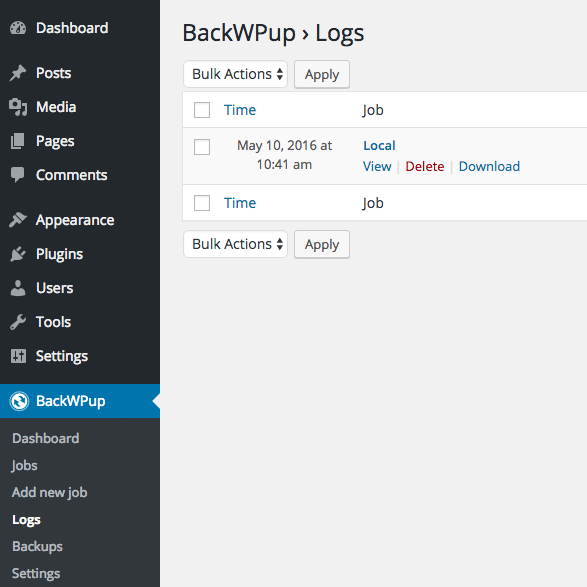The image size is (587, 587).
Task: Open the Backups submenu item
Action: [37, 547]
